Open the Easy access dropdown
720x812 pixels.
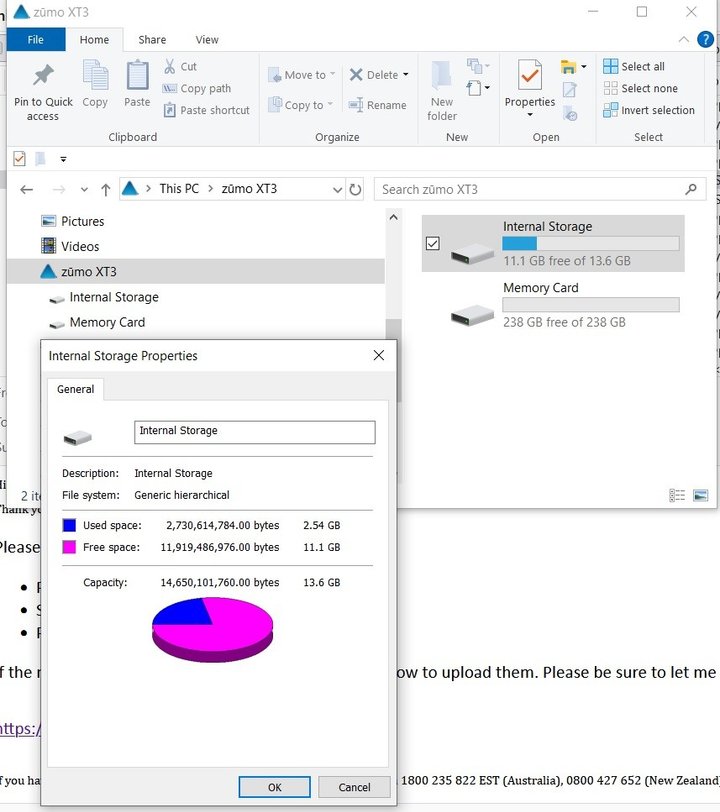[x=478, y=88]
